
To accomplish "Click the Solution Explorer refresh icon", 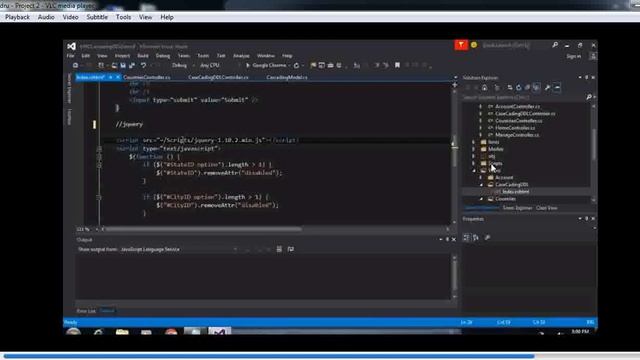I will 518,87.
